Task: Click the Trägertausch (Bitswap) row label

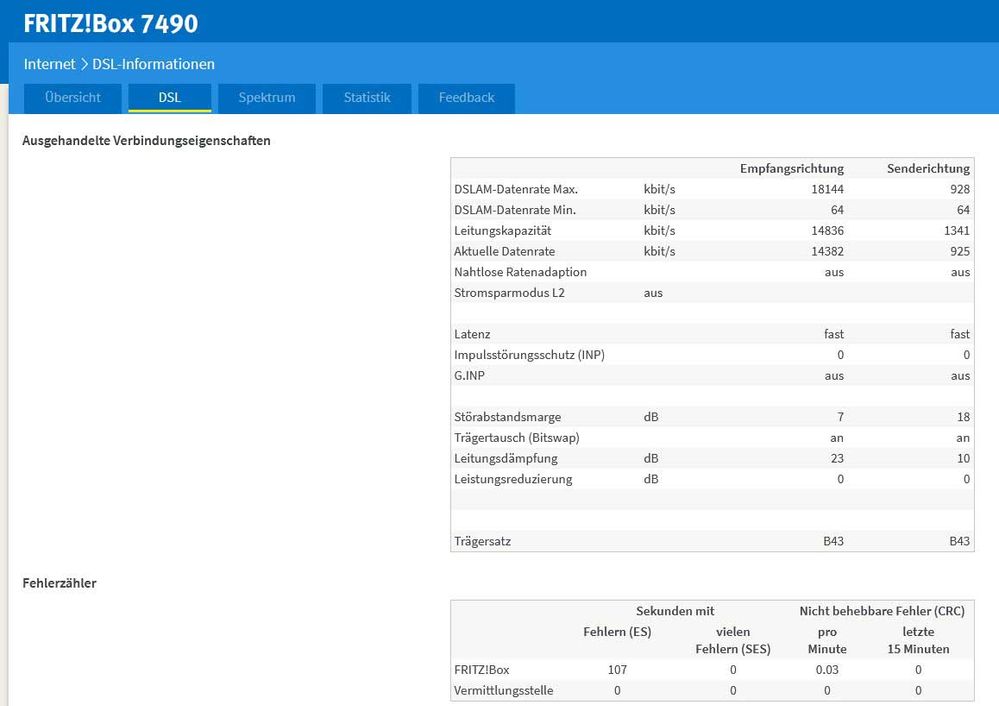Action: (516, 438)
